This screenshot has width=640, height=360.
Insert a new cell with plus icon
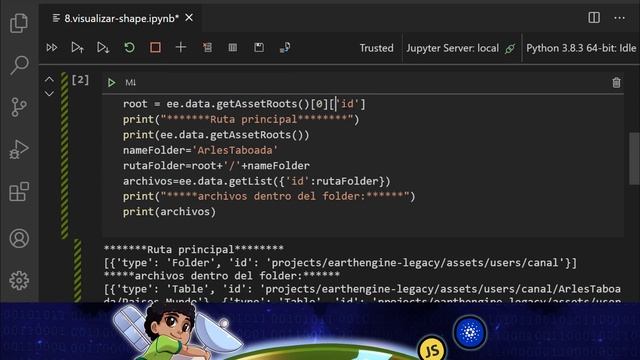(x=181, y=48)
